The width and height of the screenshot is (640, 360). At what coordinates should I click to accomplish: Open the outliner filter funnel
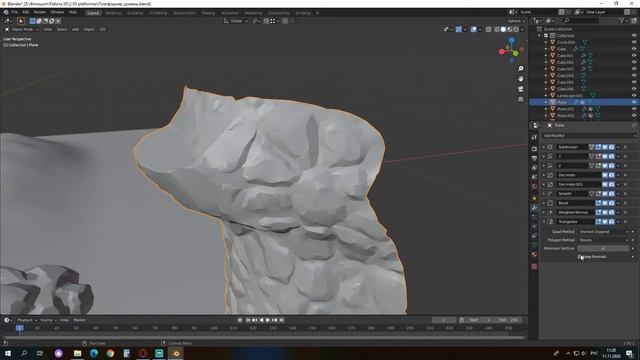622,20
